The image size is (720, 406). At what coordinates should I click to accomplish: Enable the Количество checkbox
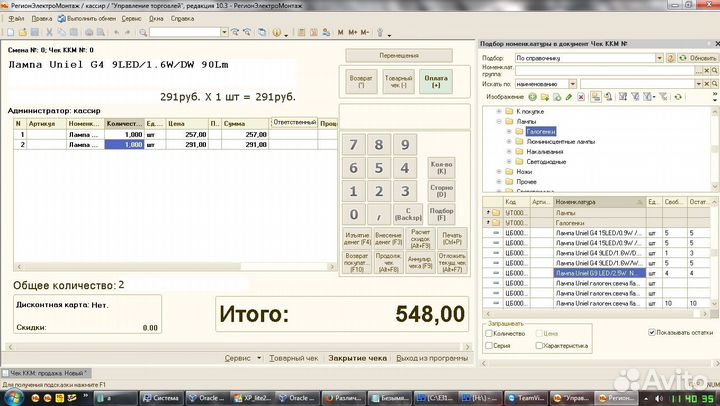[x=487, y=332]
